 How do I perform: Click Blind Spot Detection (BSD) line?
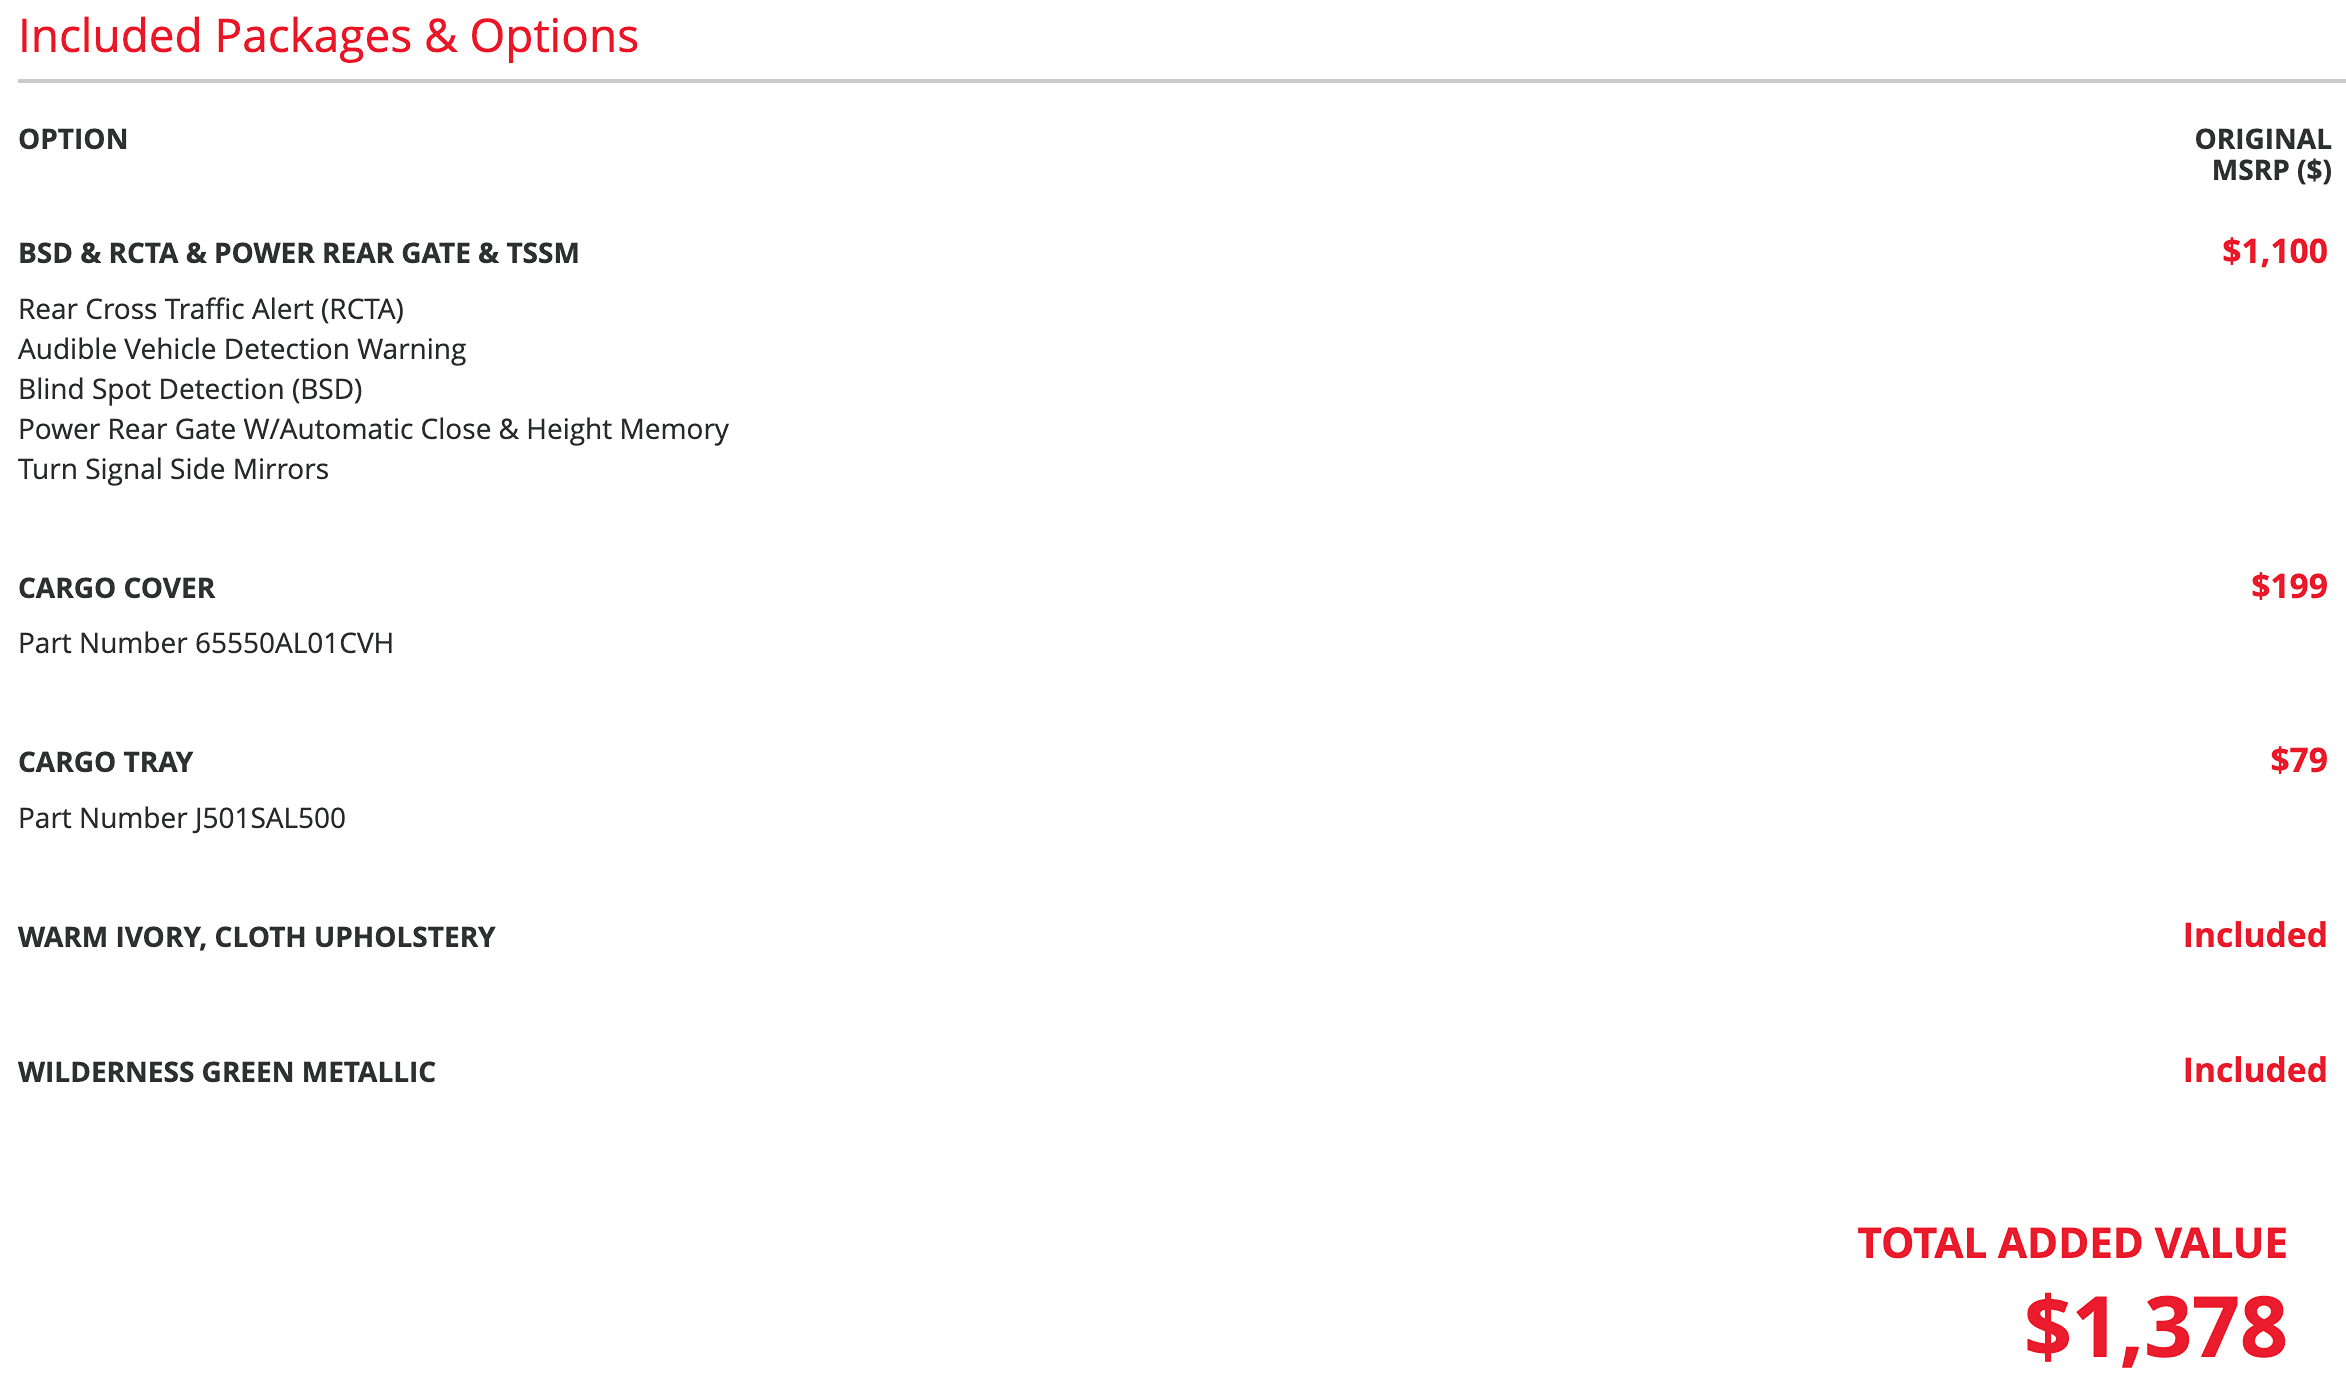pyautogui.click(x=190, y=389)
